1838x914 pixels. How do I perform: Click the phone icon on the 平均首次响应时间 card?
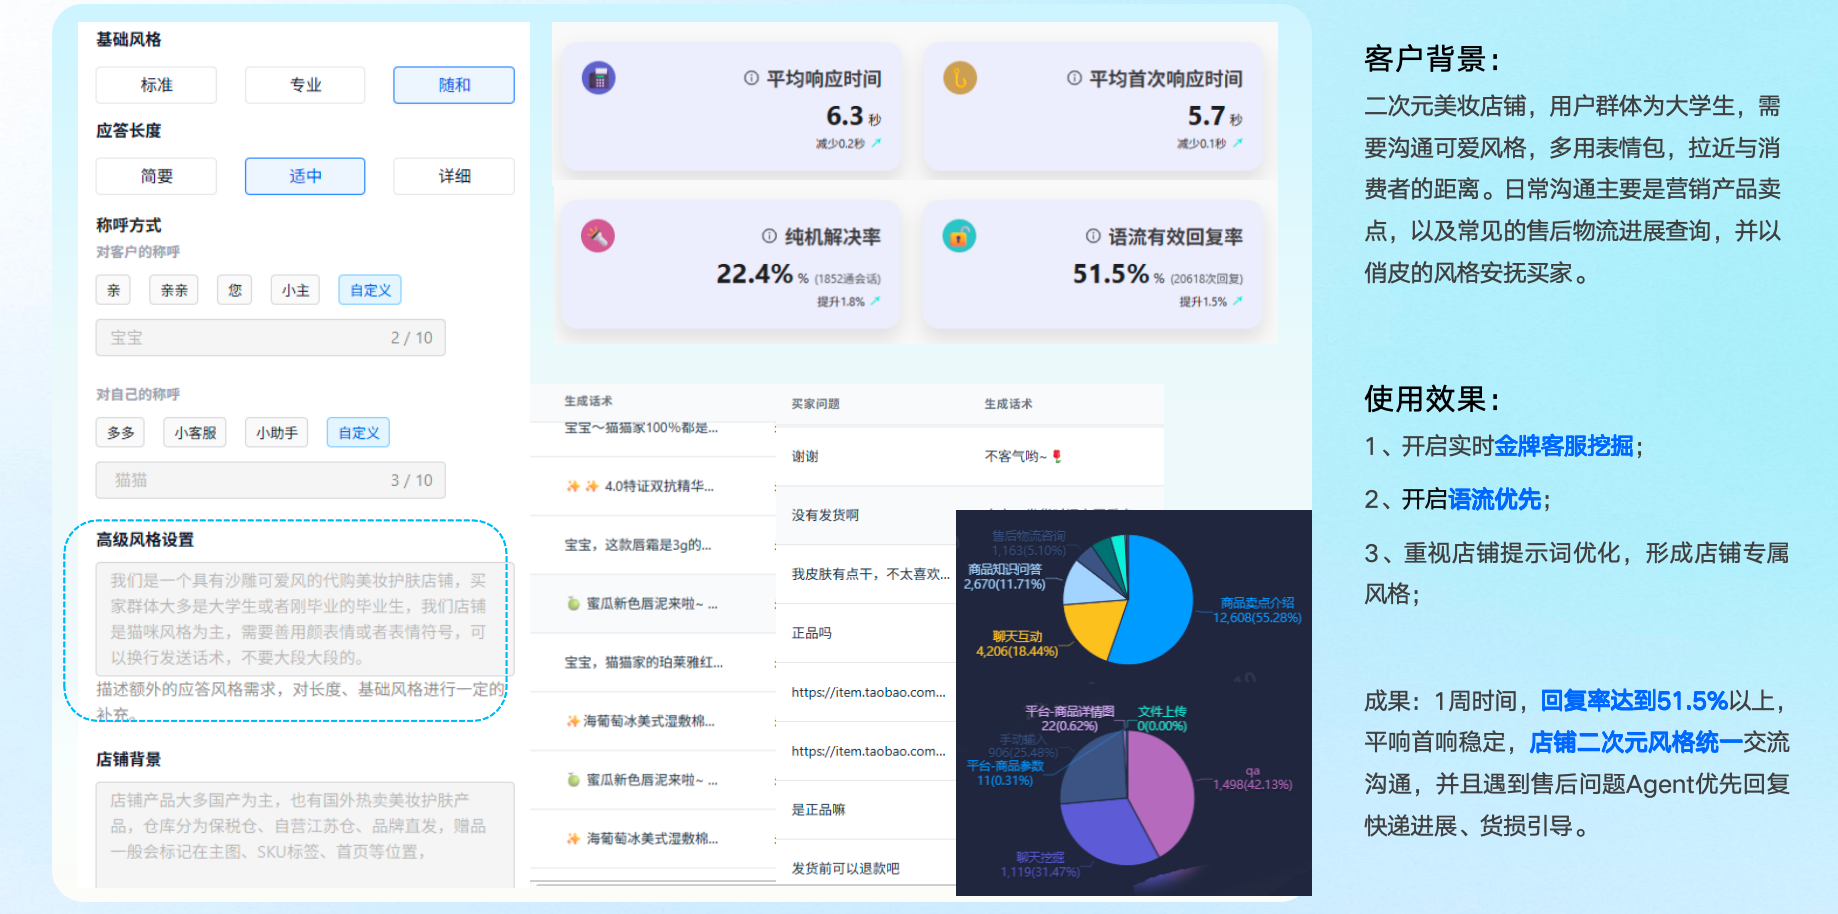tap(959, 77)
